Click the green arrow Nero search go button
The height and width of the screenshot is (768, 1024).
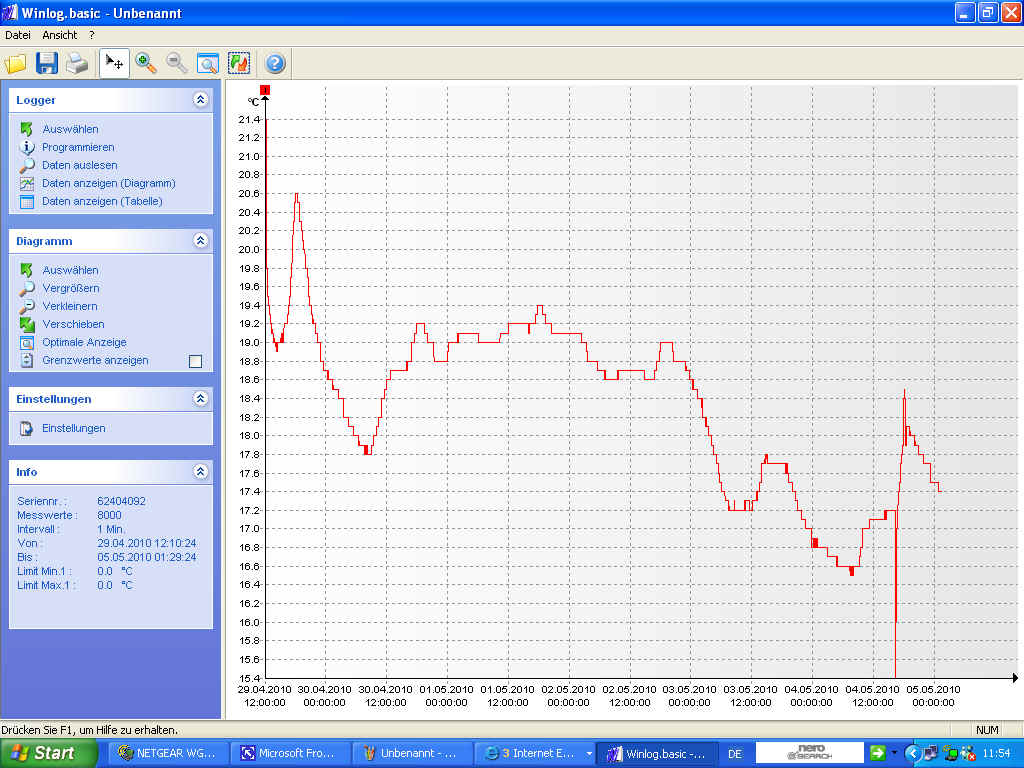[877, 753]
